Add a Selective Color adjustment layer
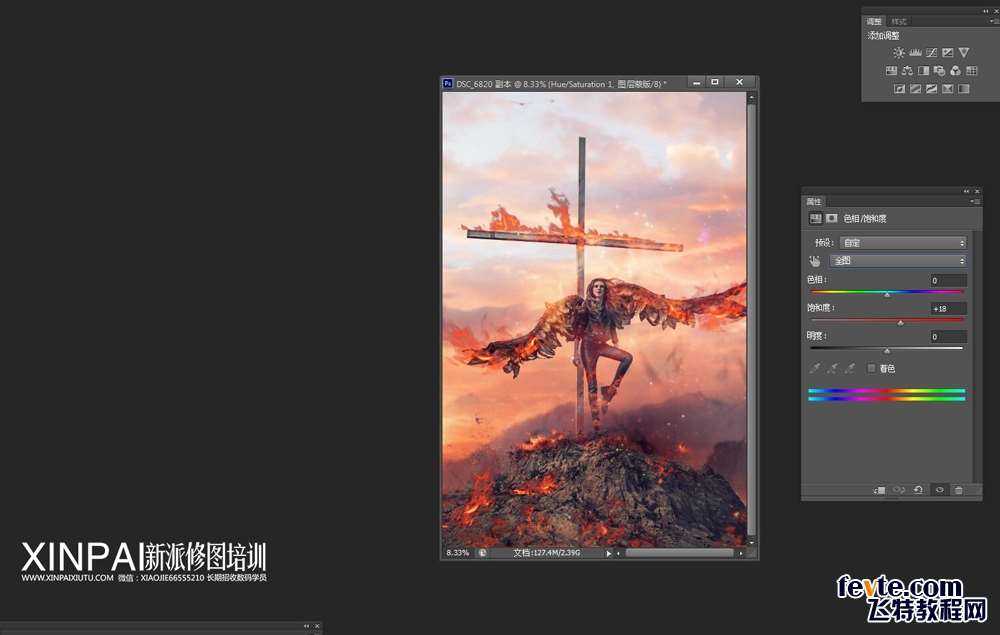 click(x=948, y=89)
